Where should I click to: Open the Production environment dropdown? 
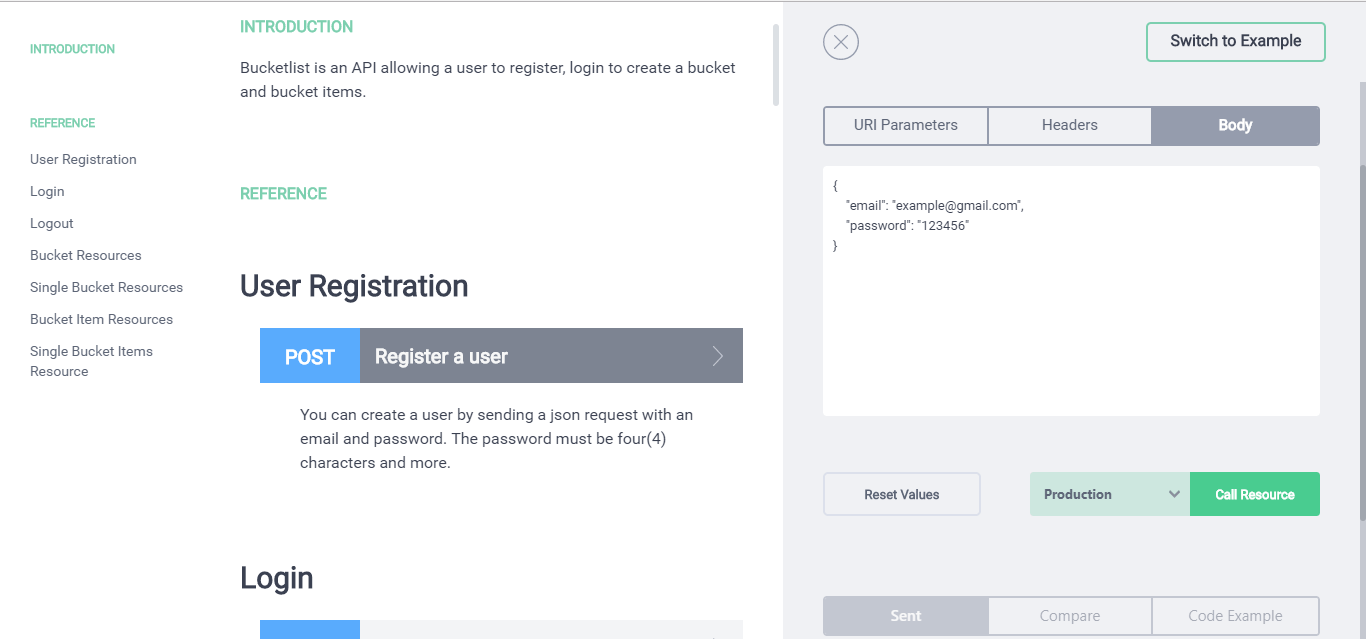(1108, 493)
